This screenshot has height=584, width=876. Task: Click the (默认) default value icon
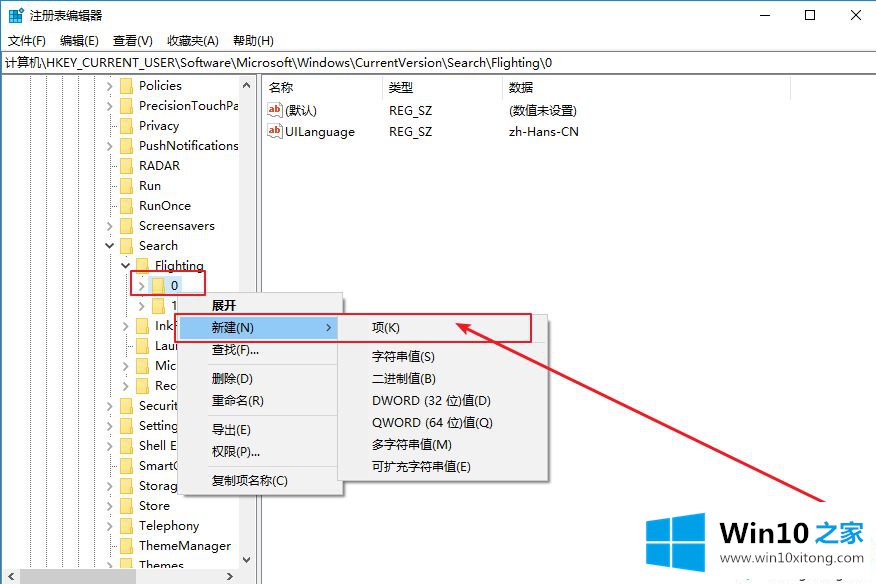(276, 110)
